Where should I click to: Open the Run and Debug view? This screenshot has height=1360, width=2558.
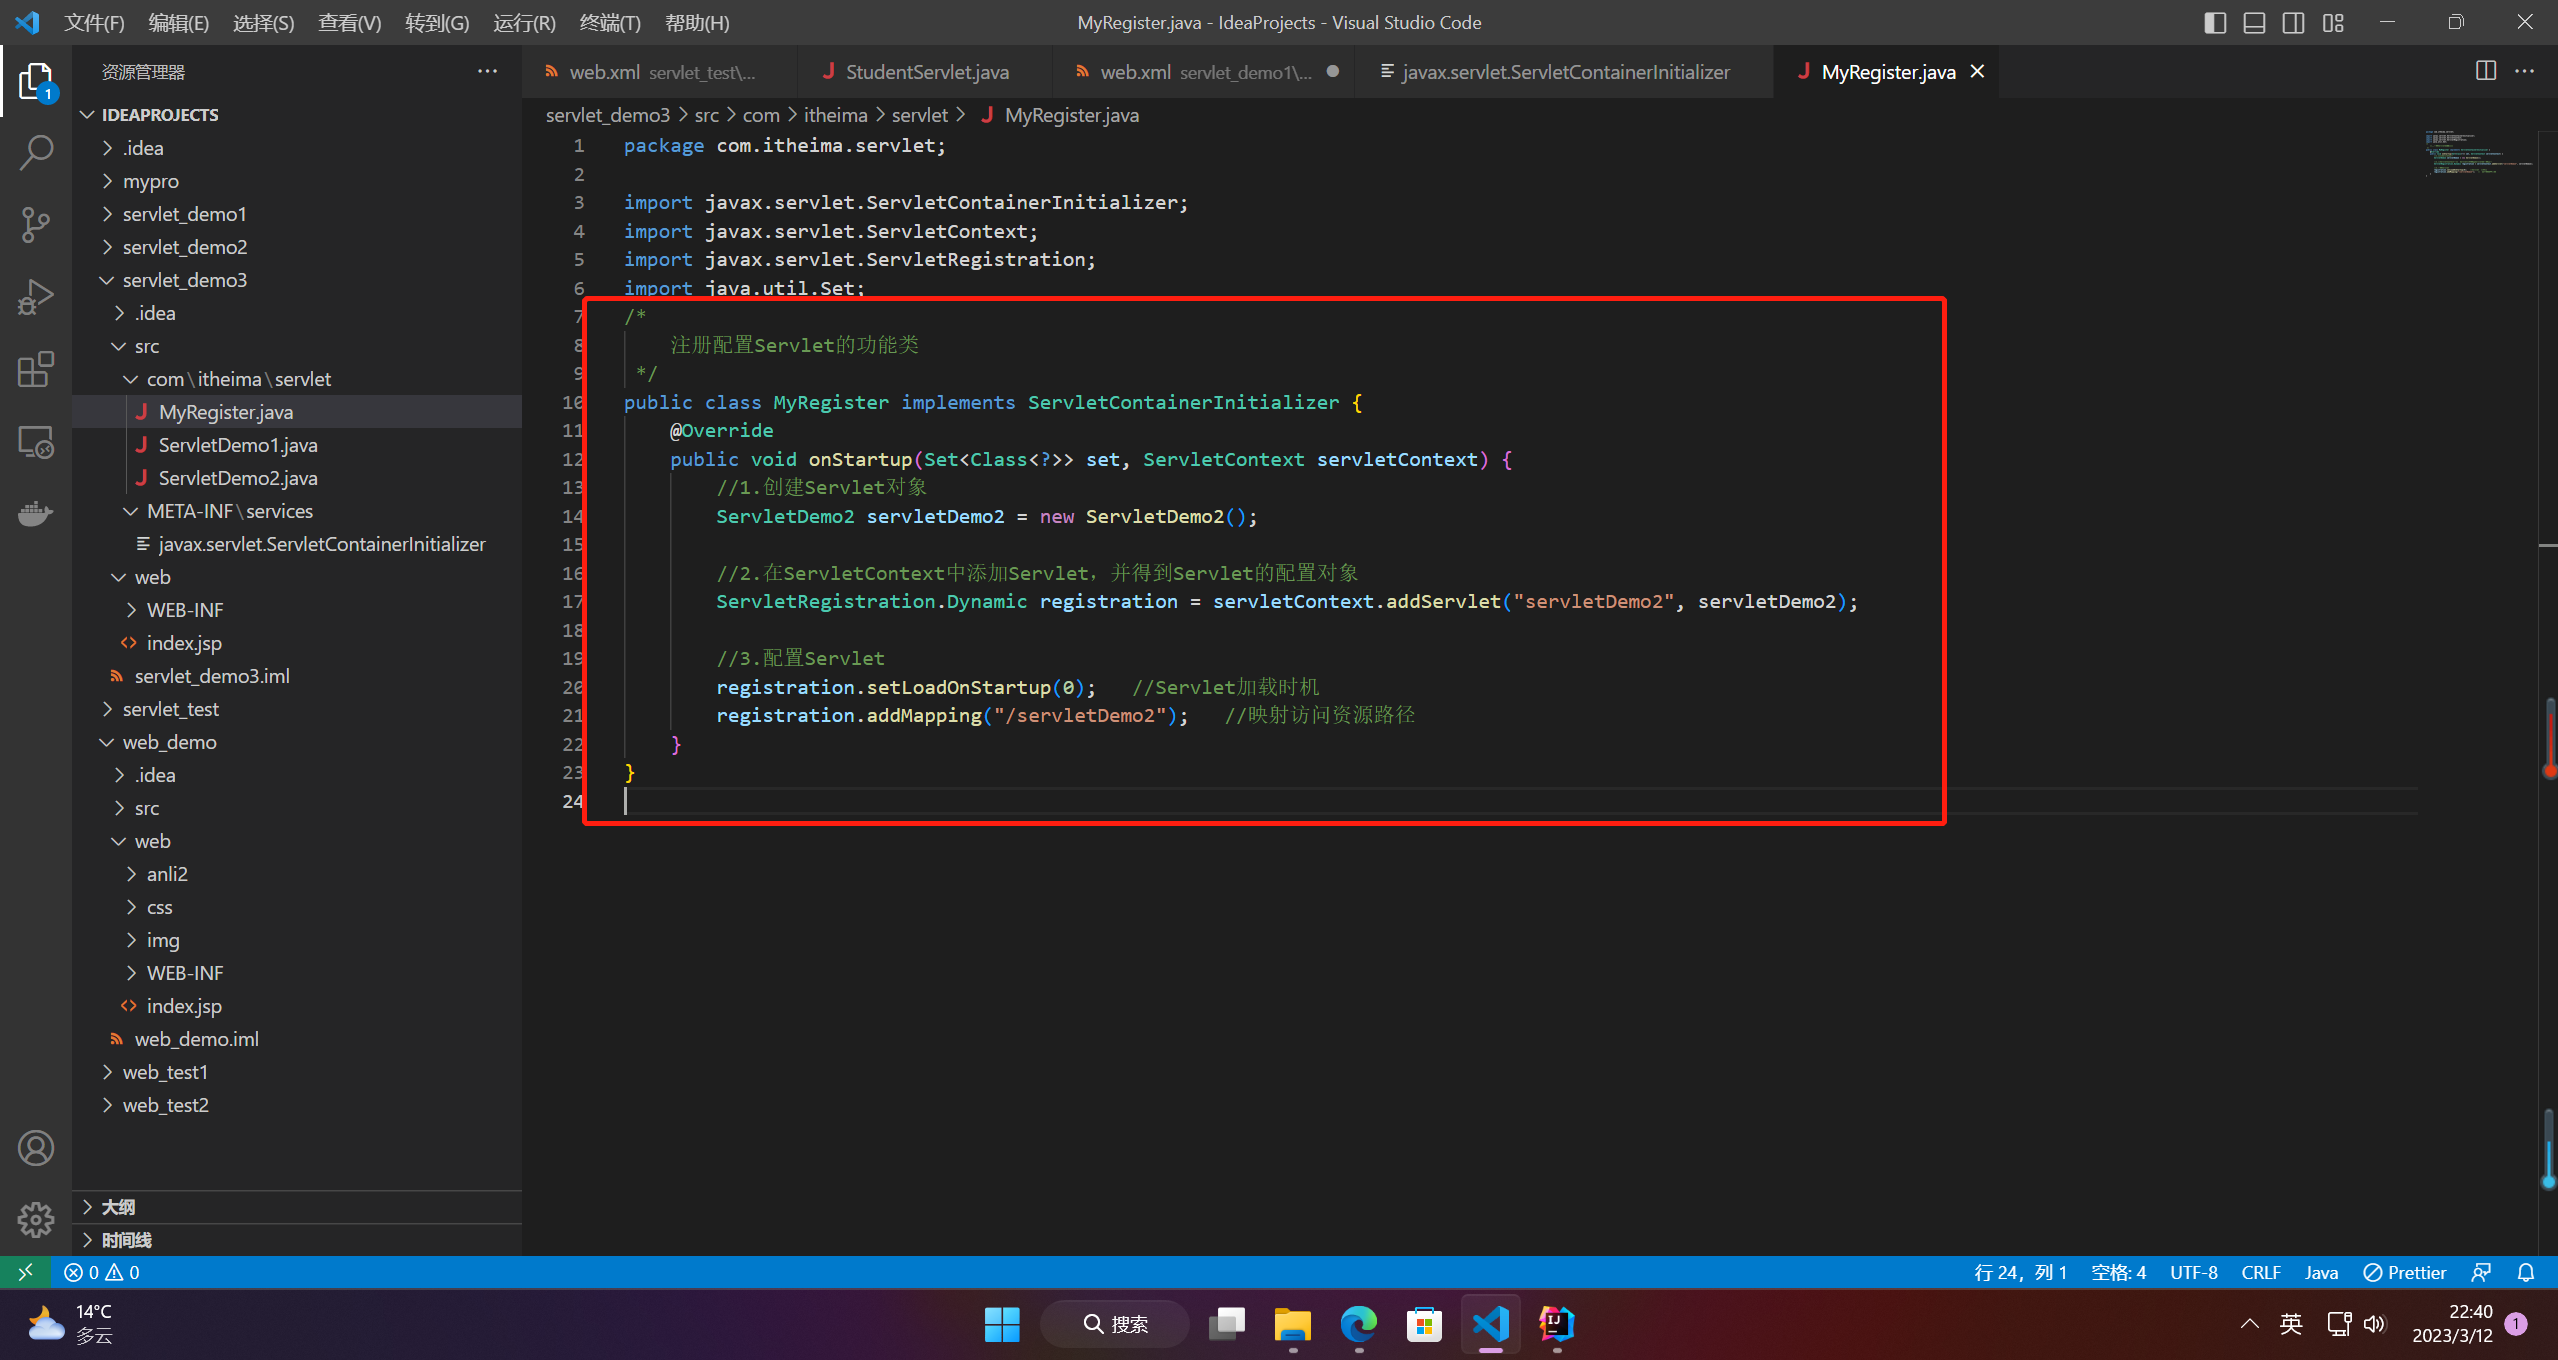coord(36,297)
